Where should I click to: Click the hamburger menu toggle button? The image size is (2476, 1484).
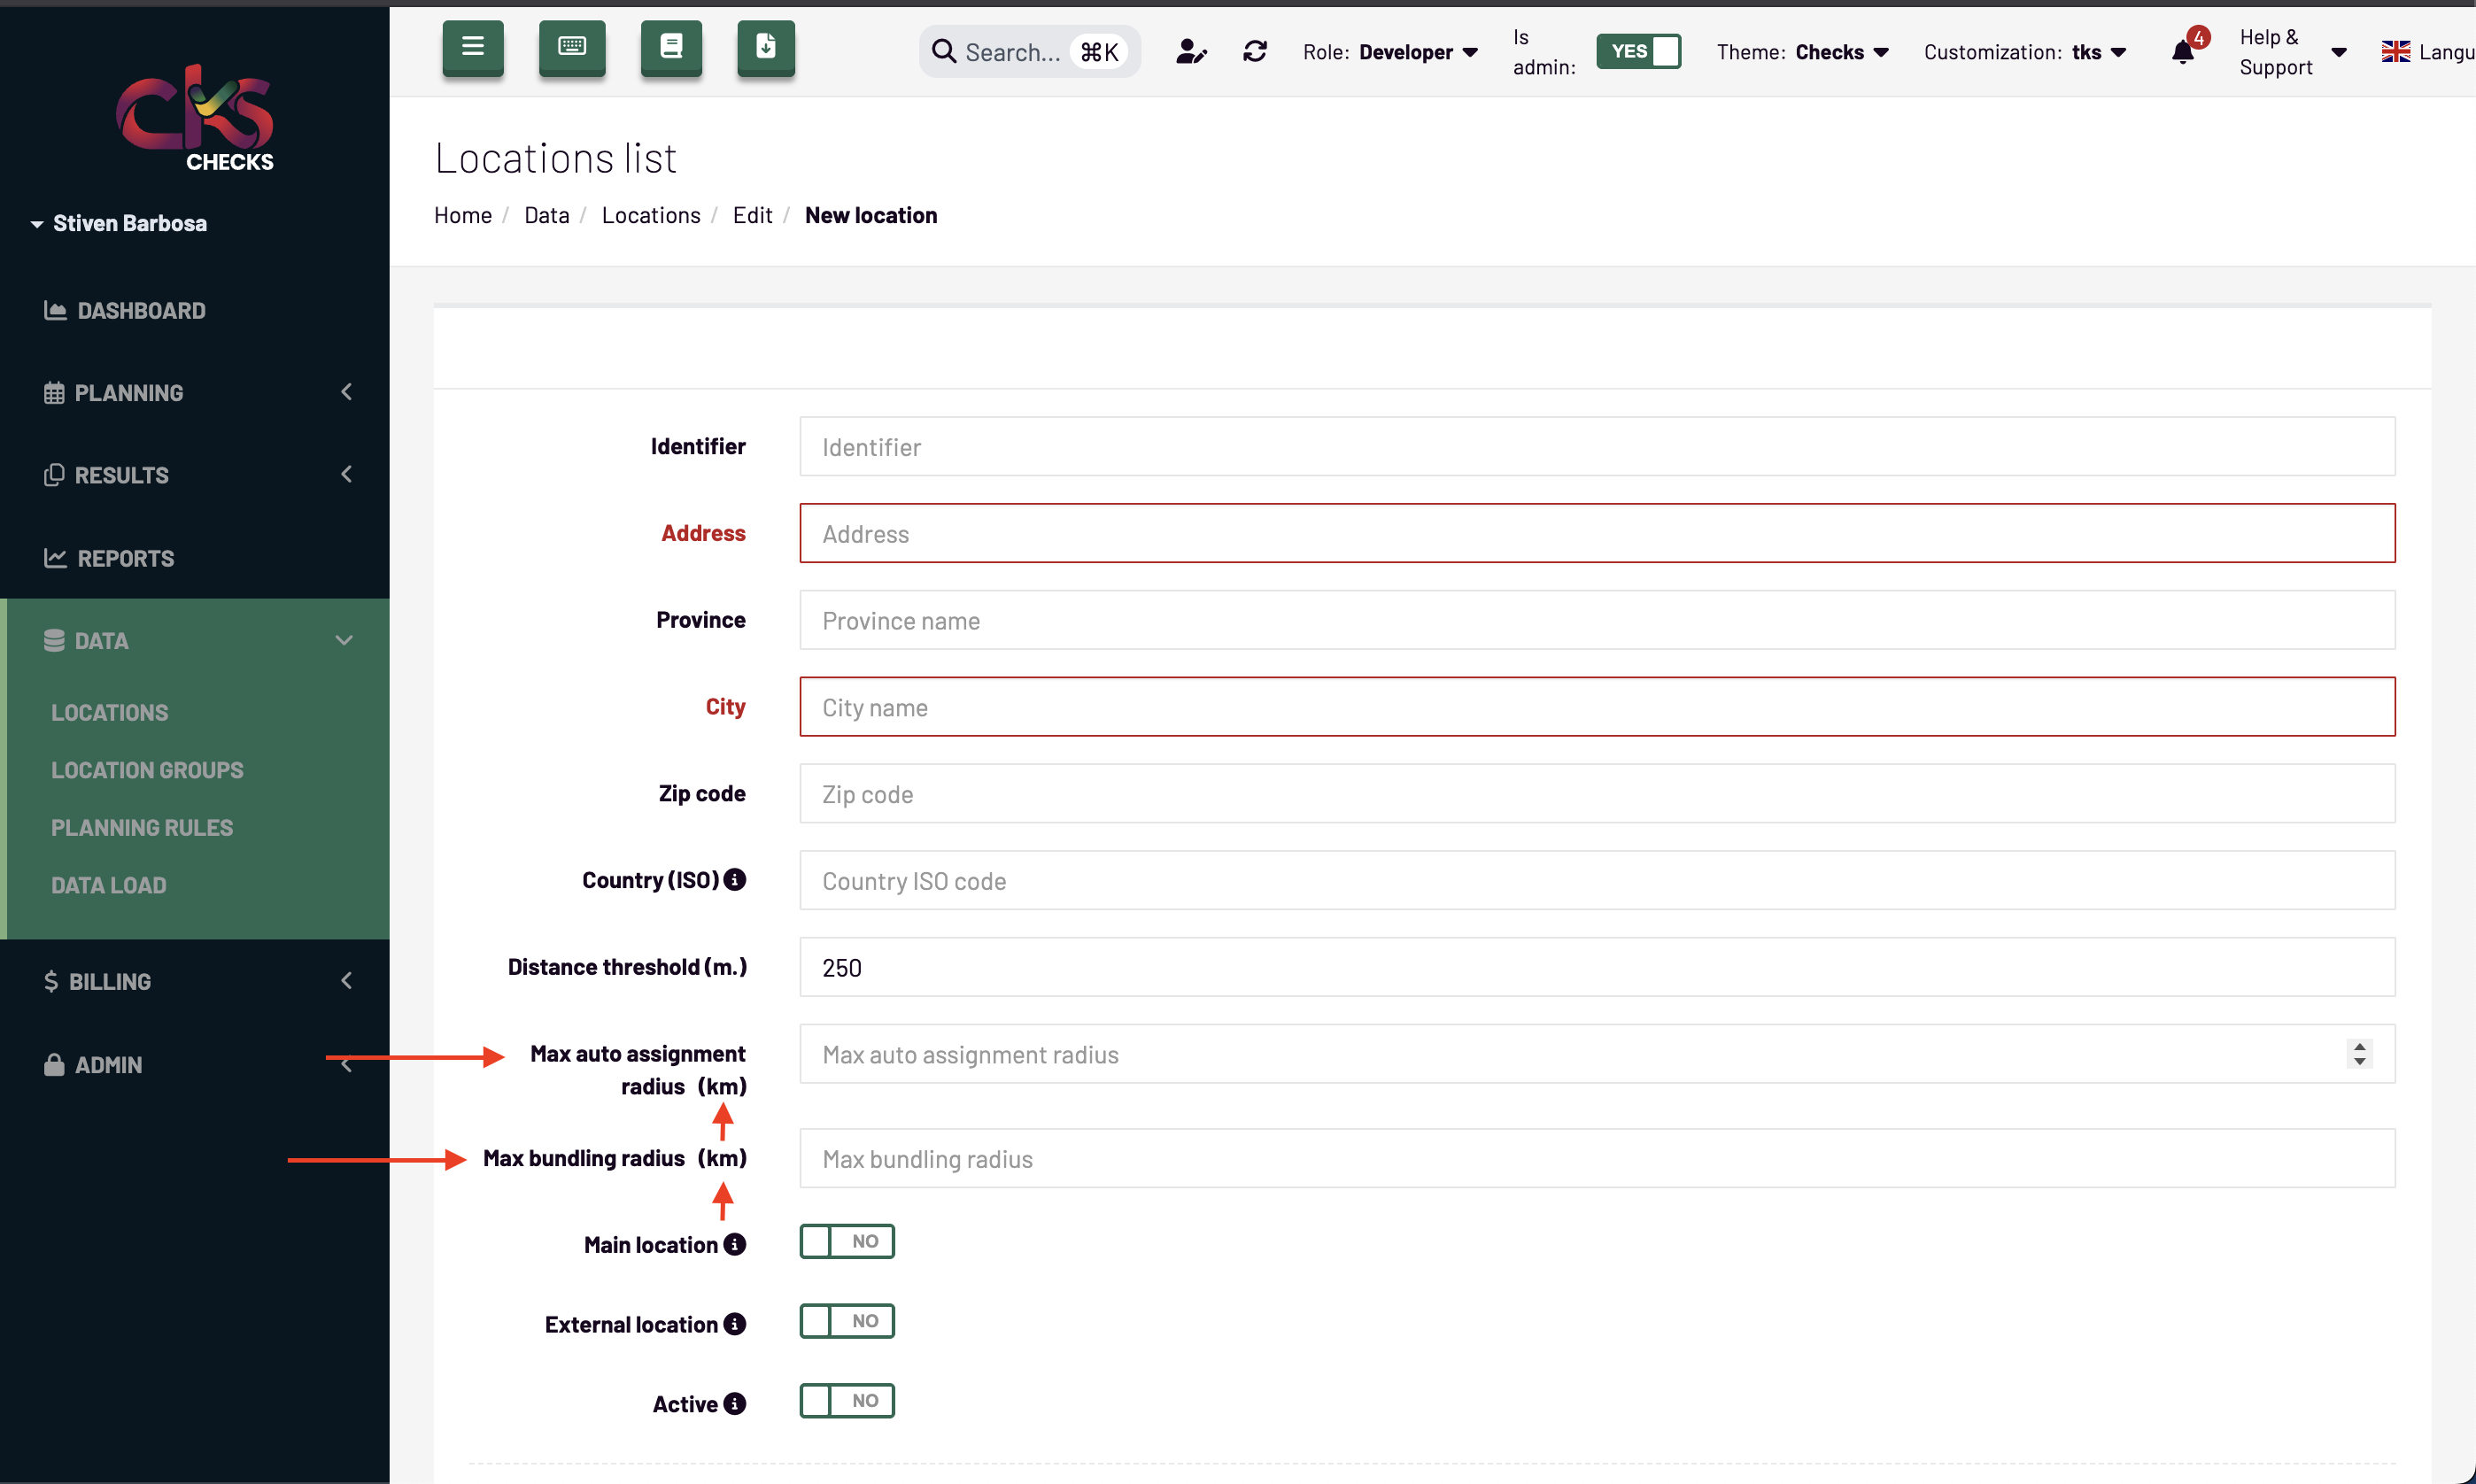coord(473,48)
